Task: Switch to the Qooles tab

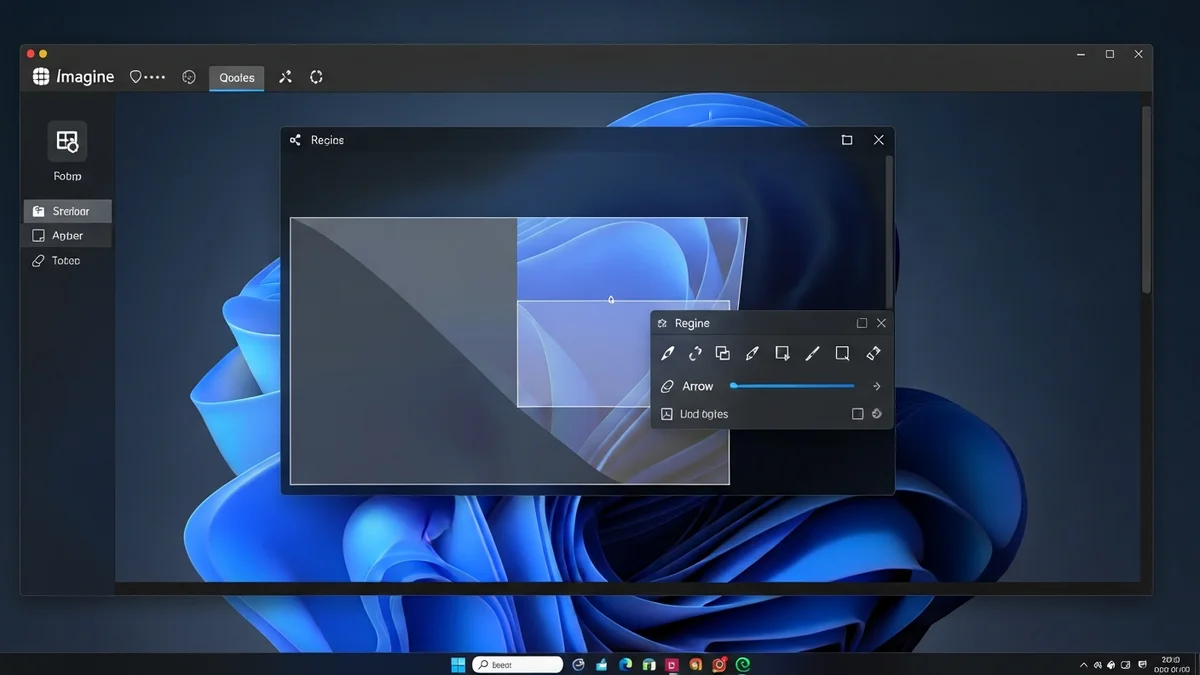Action: (237, 78)
